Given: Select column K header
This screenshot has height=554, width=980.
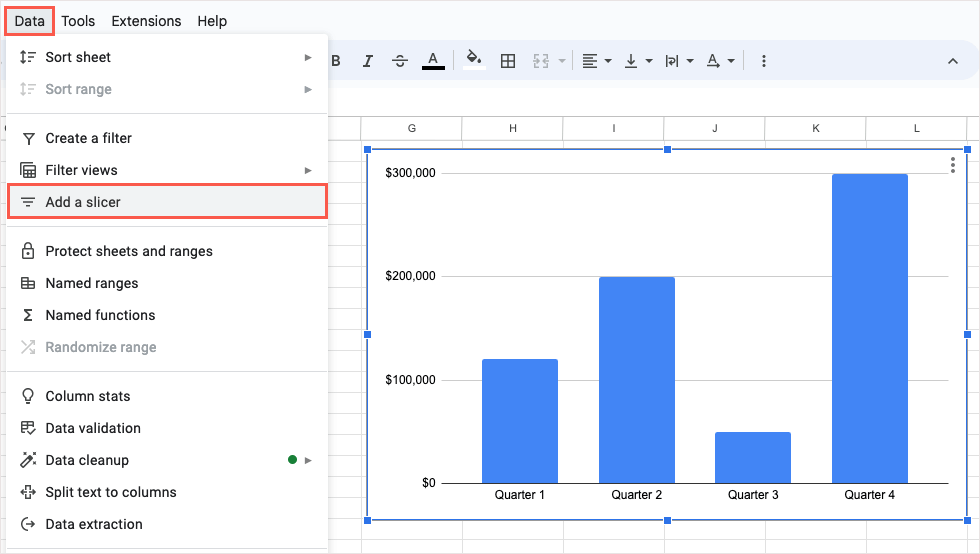Looking at the screenshot, I should click(x=816, y=129).
